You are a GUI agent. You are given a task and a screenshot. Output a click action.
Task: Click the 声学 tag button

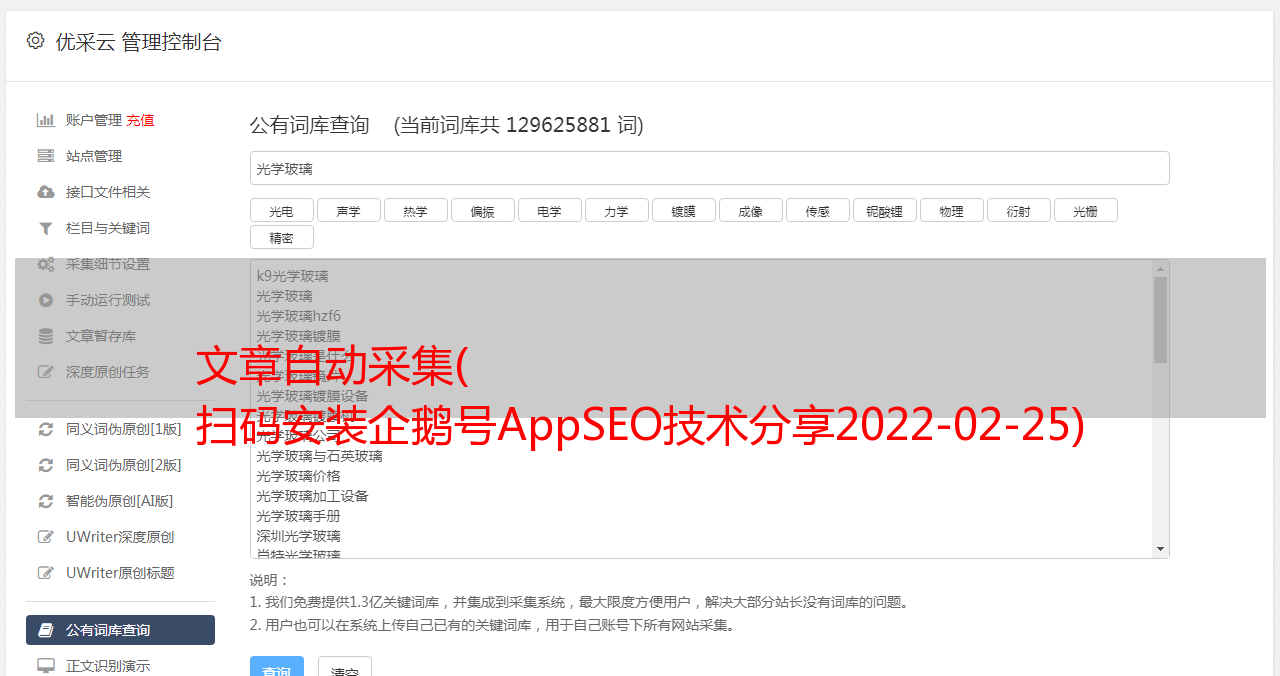click(348, 211)
